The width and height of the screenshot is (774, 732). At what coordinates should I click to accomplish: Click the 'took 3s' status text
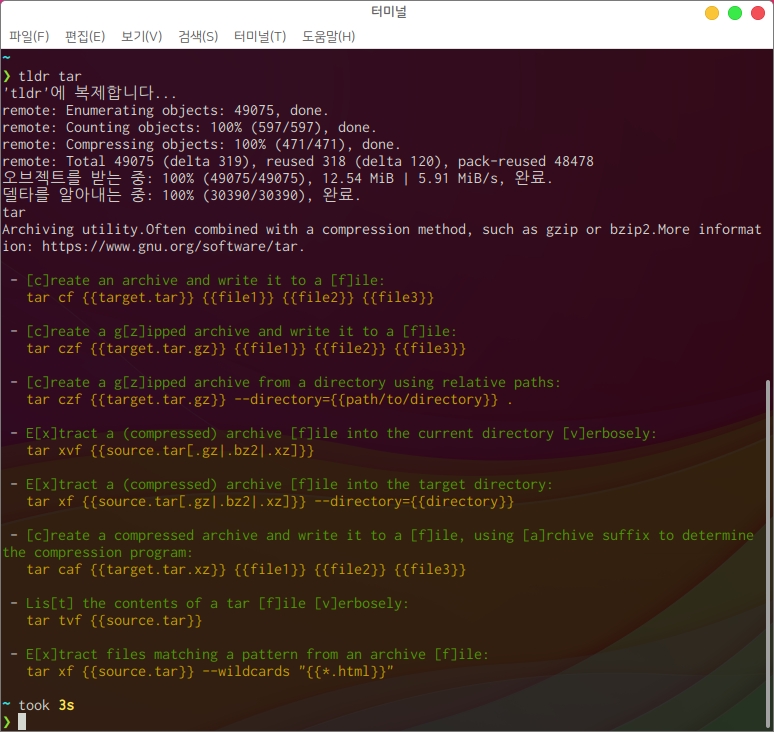[46, 705]
